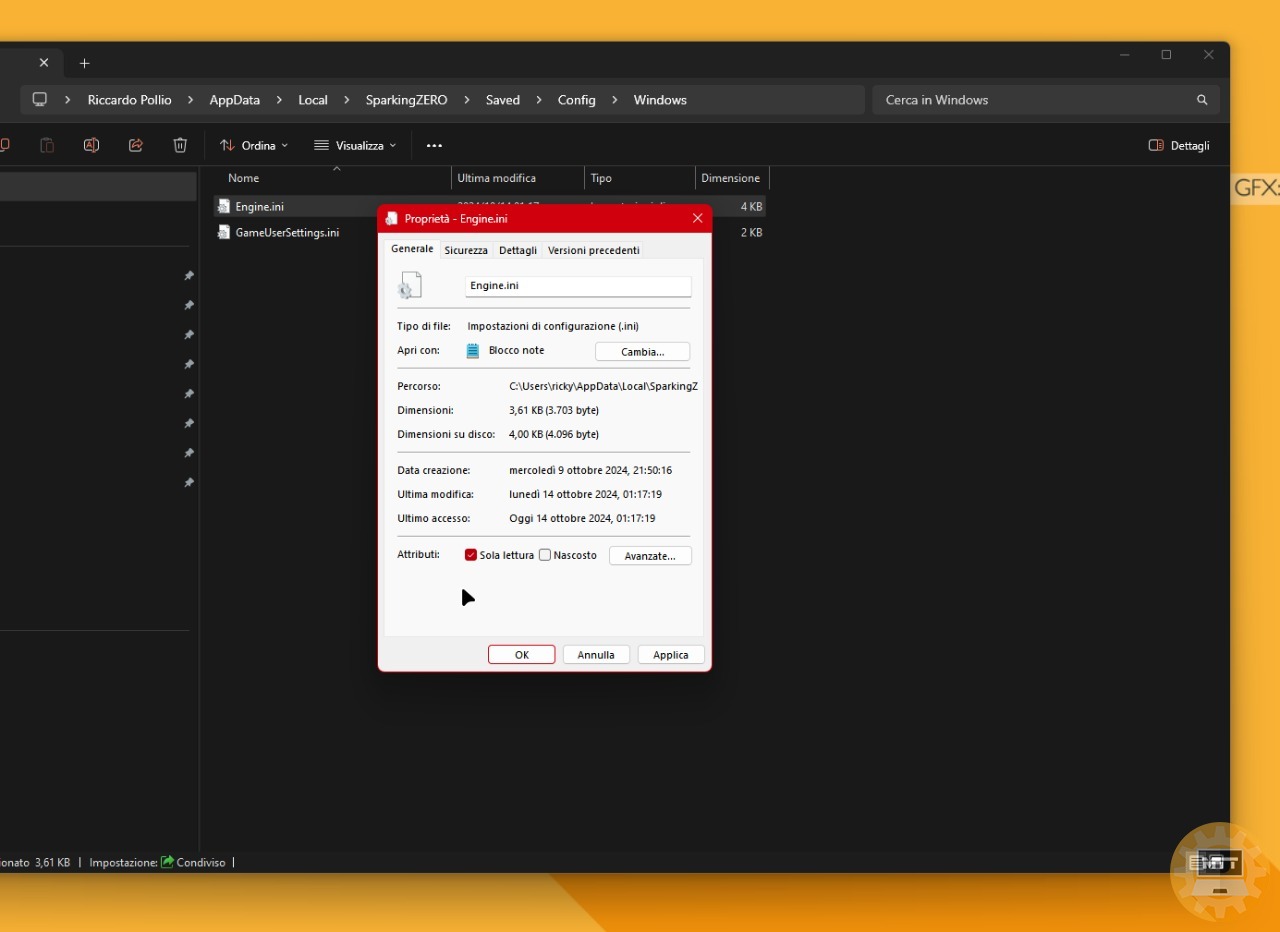Navigate to Local breadcrumb
Viewport: 1280px width, 932px height.
click(x=313, y=100)
